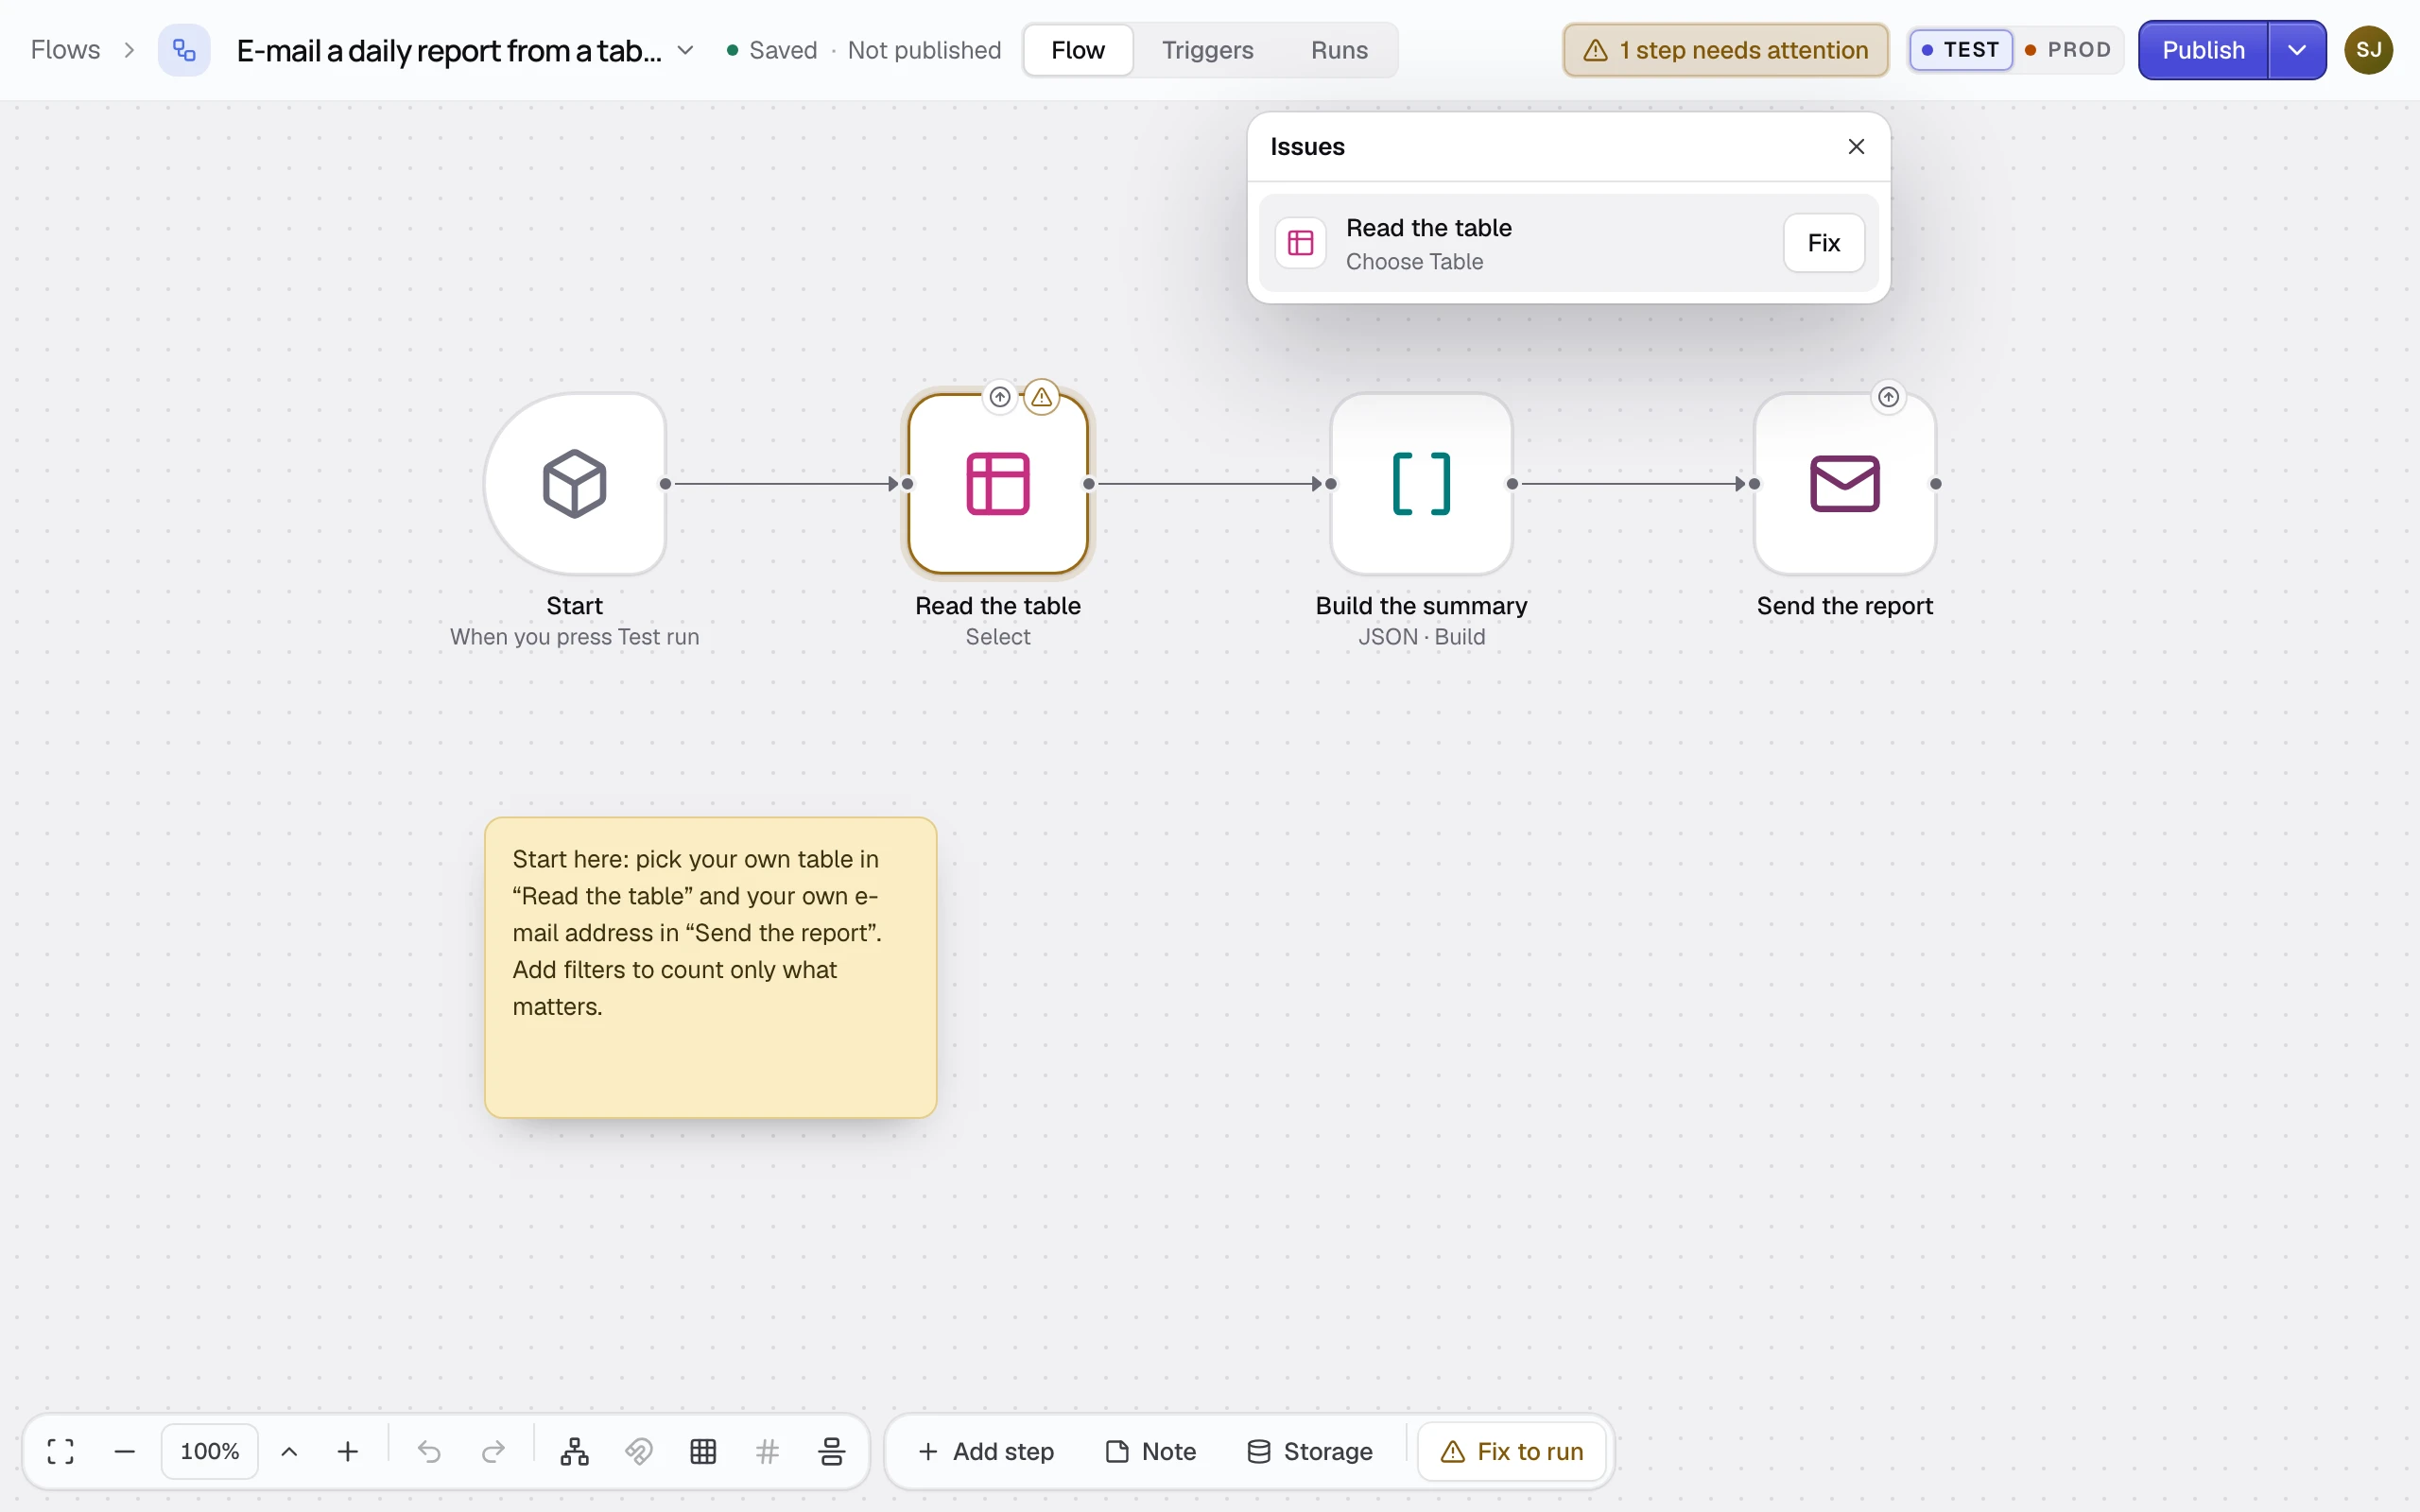Click the align-center icon in the bottom toolbar
Screen dimensions: 2420x1512
tap(832, 1451)
